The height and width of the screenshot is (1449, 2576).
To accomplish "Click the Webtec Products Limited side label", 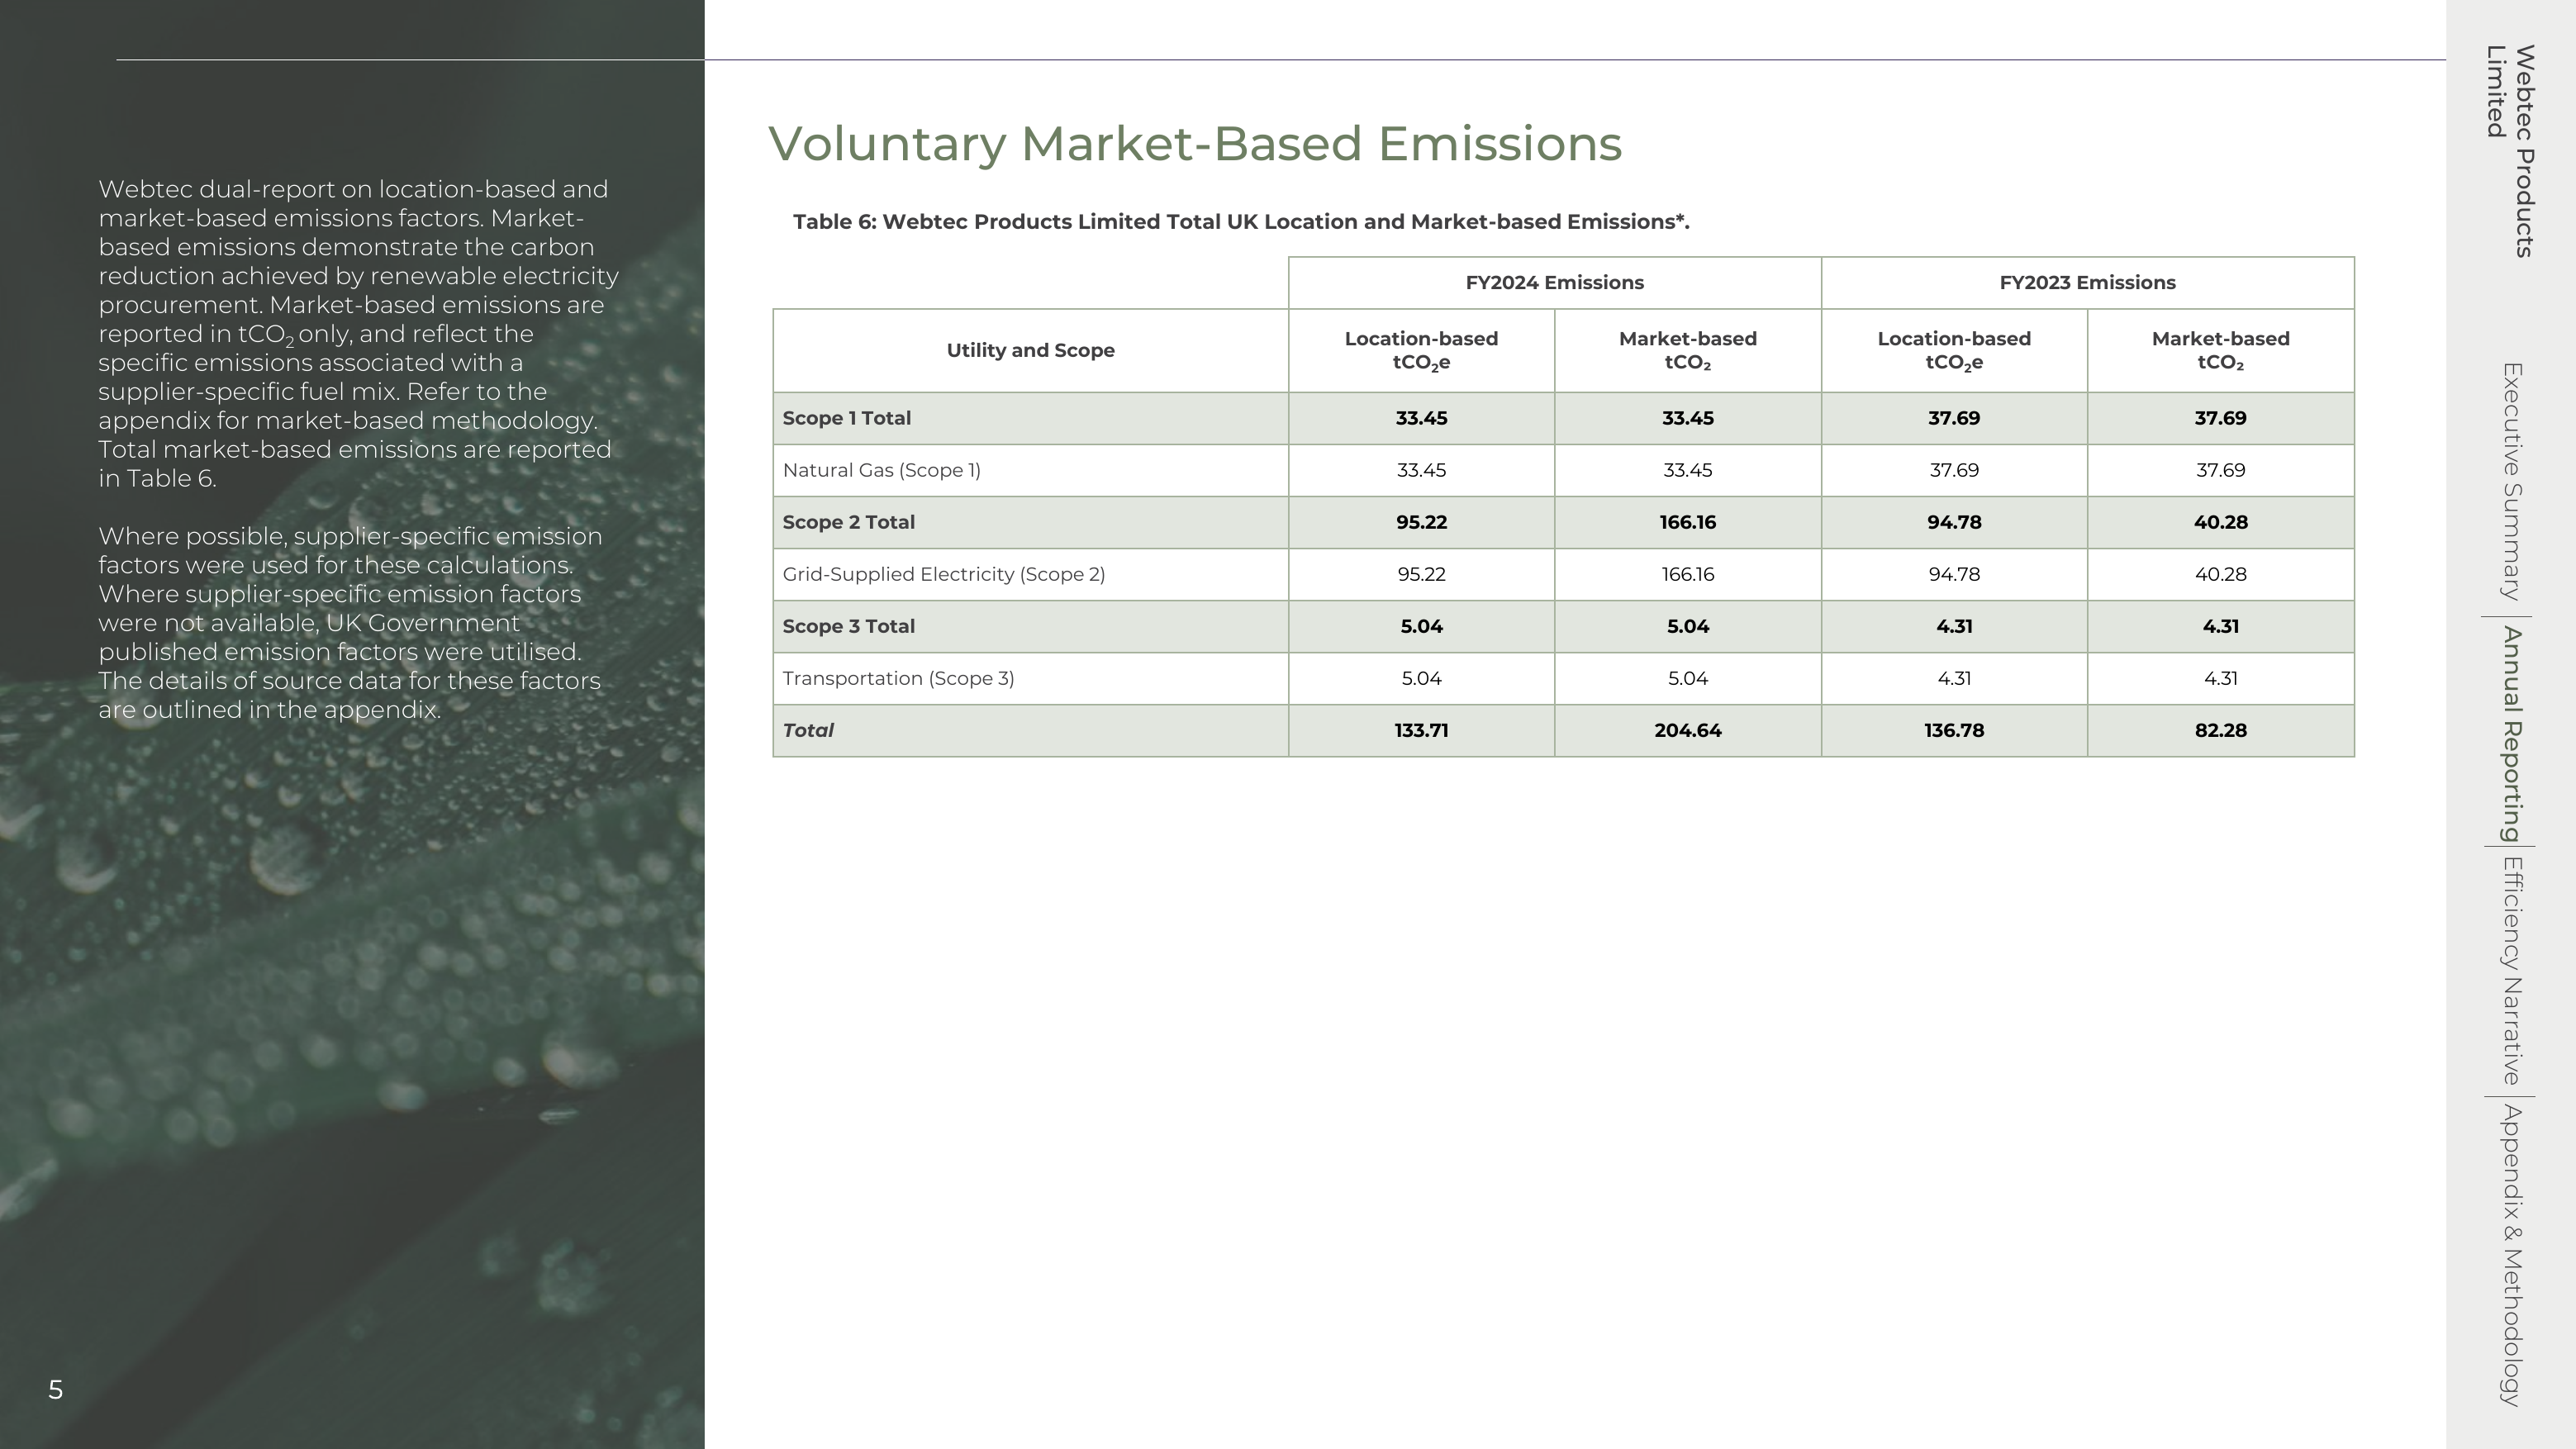I will click(x=2511, y=151).
